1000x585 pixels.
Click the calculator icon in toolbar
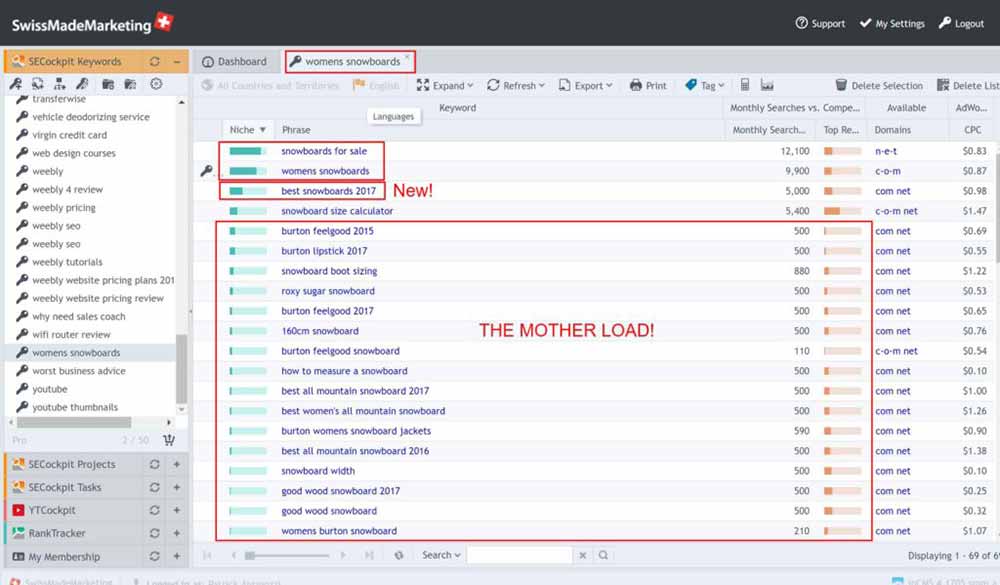(x=744, y=85)
